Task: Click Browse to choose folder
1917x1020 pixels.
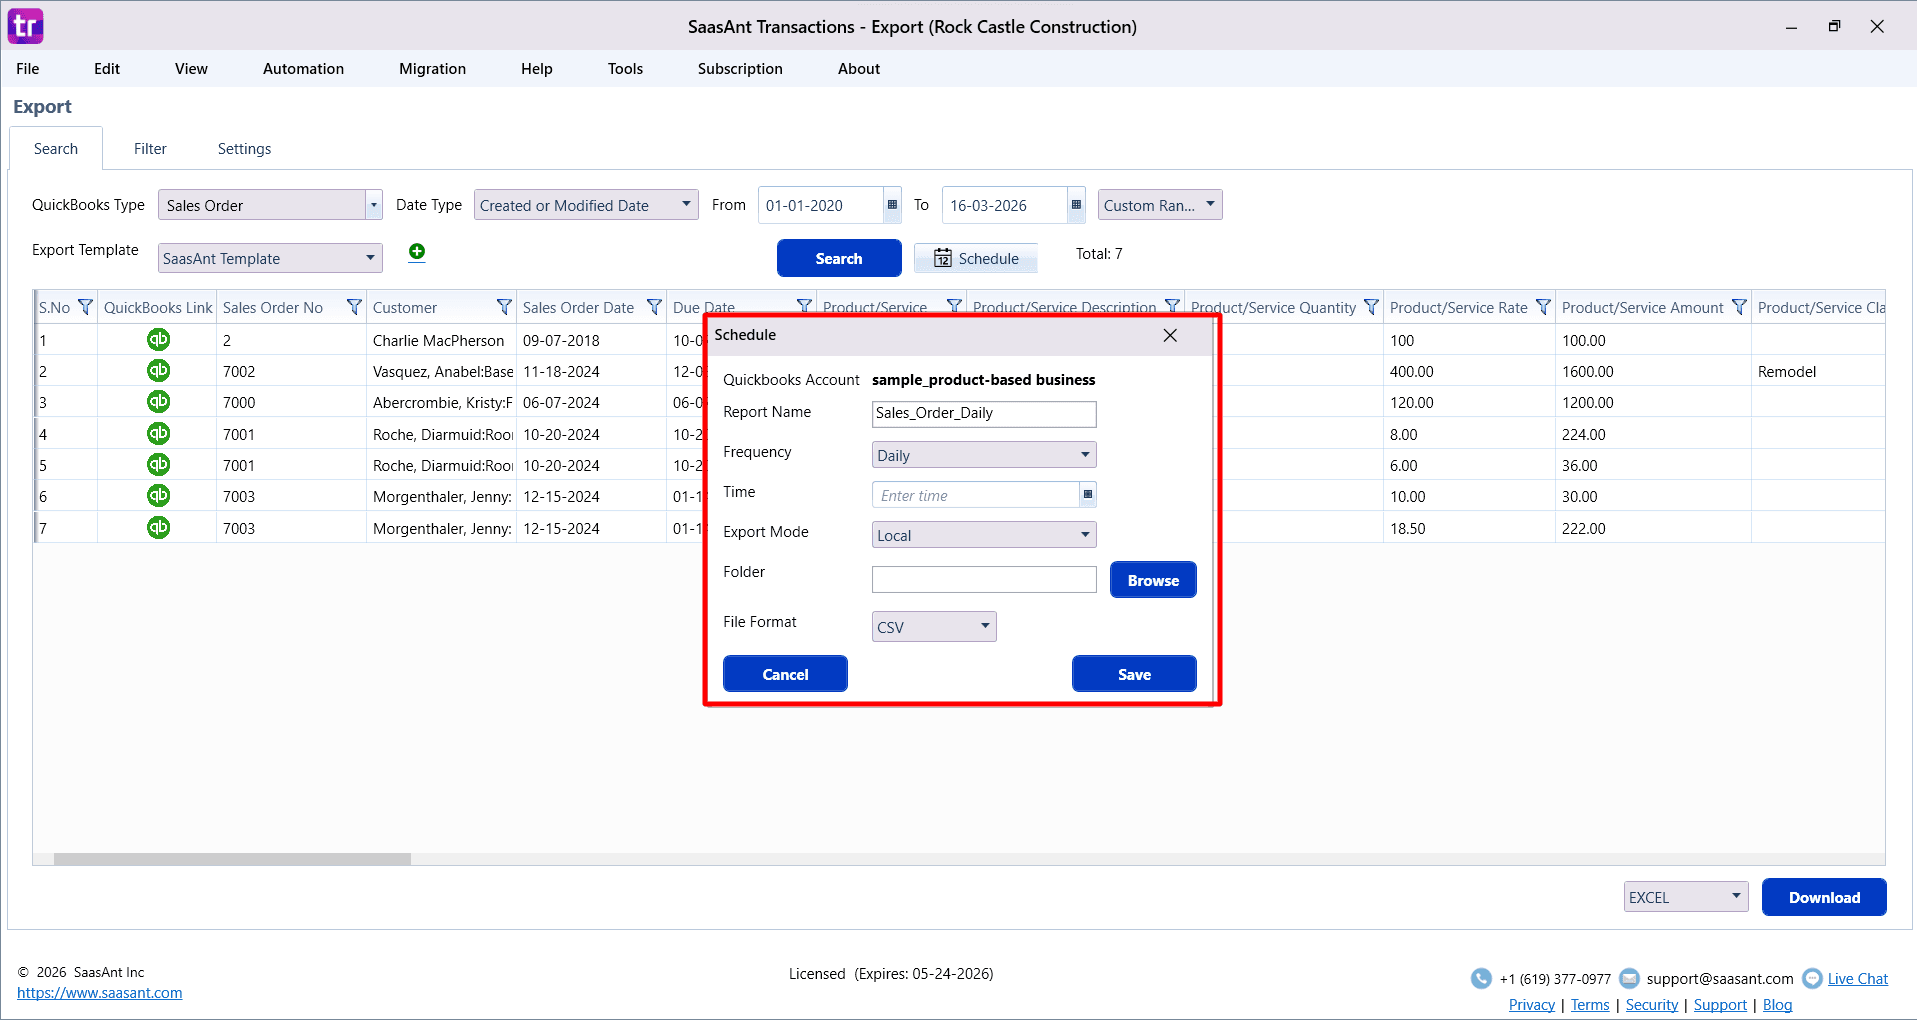Action: pos(1153,580)
